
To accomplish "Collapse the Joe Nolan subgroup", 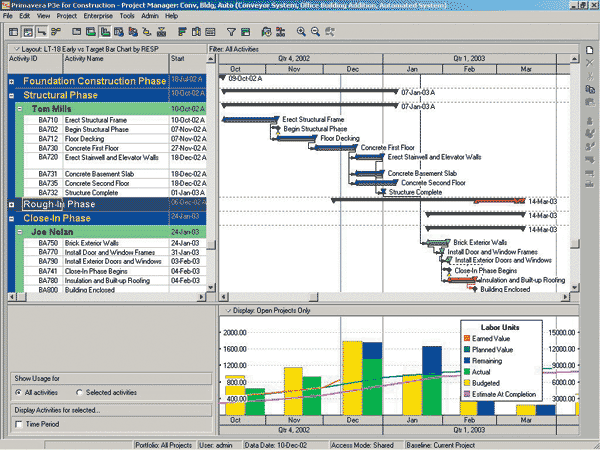I will pos(20,232).
